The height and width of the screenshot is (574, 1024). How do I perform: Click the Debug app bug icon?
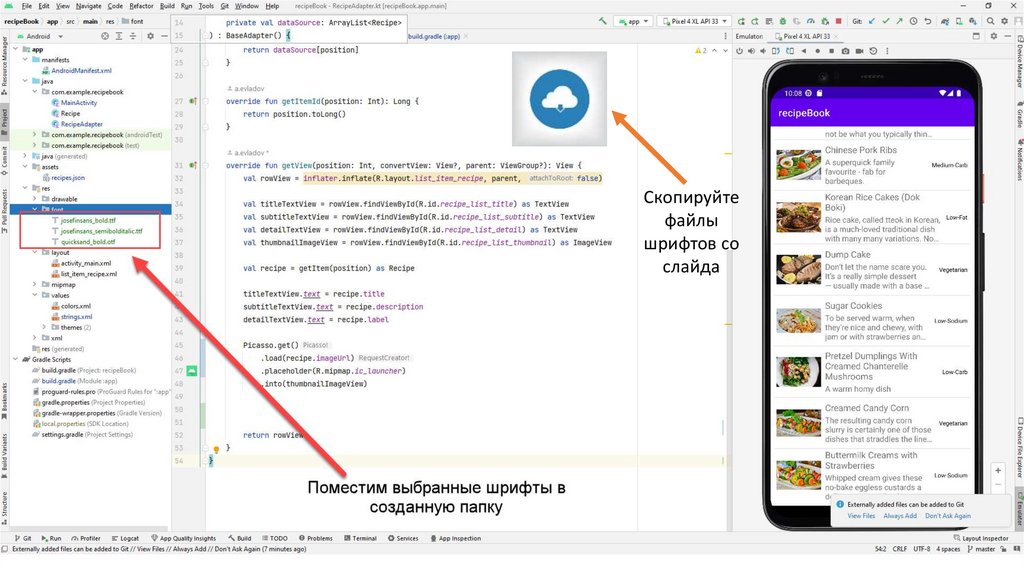pyautogui.click(x=783, y=21)
